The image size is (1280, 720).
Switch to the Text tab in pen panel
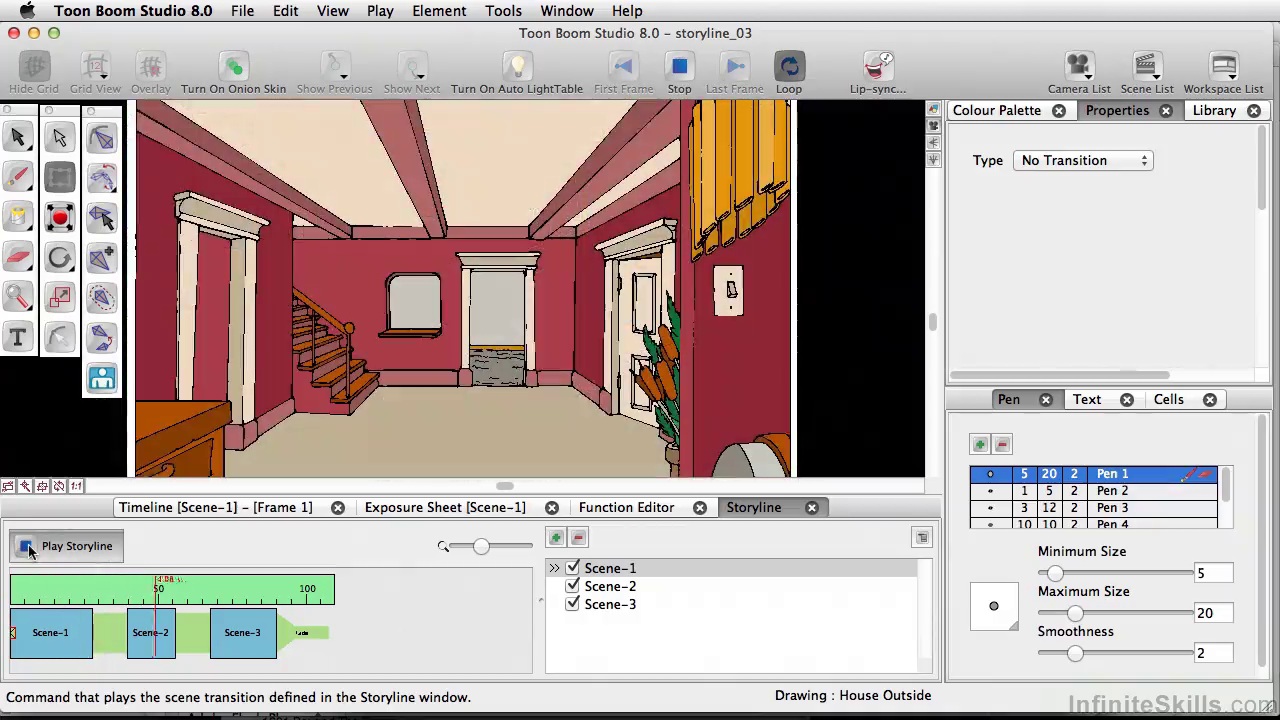pyautogui.click(x=1087, y=399)
